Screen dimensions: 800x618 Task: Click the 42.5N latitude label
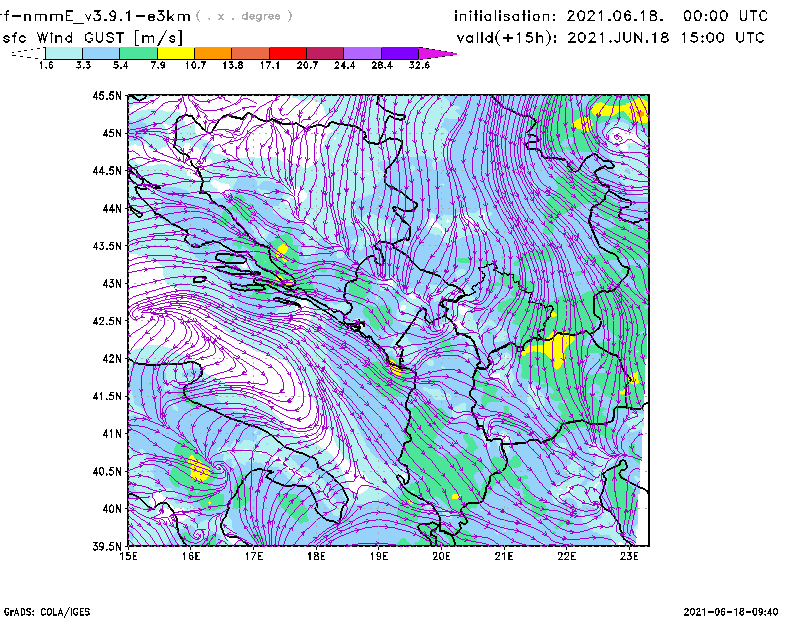pos(107,321)
